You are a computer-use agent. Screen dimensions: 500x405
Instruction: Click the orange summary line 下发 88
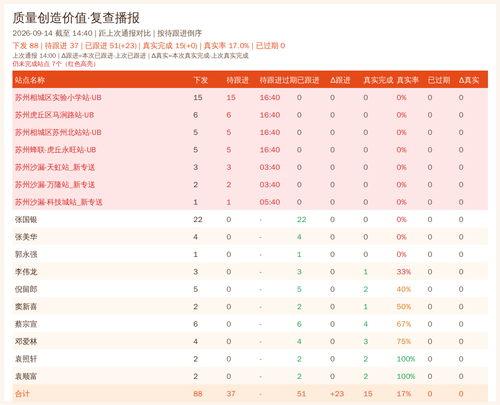click(149, 46)
